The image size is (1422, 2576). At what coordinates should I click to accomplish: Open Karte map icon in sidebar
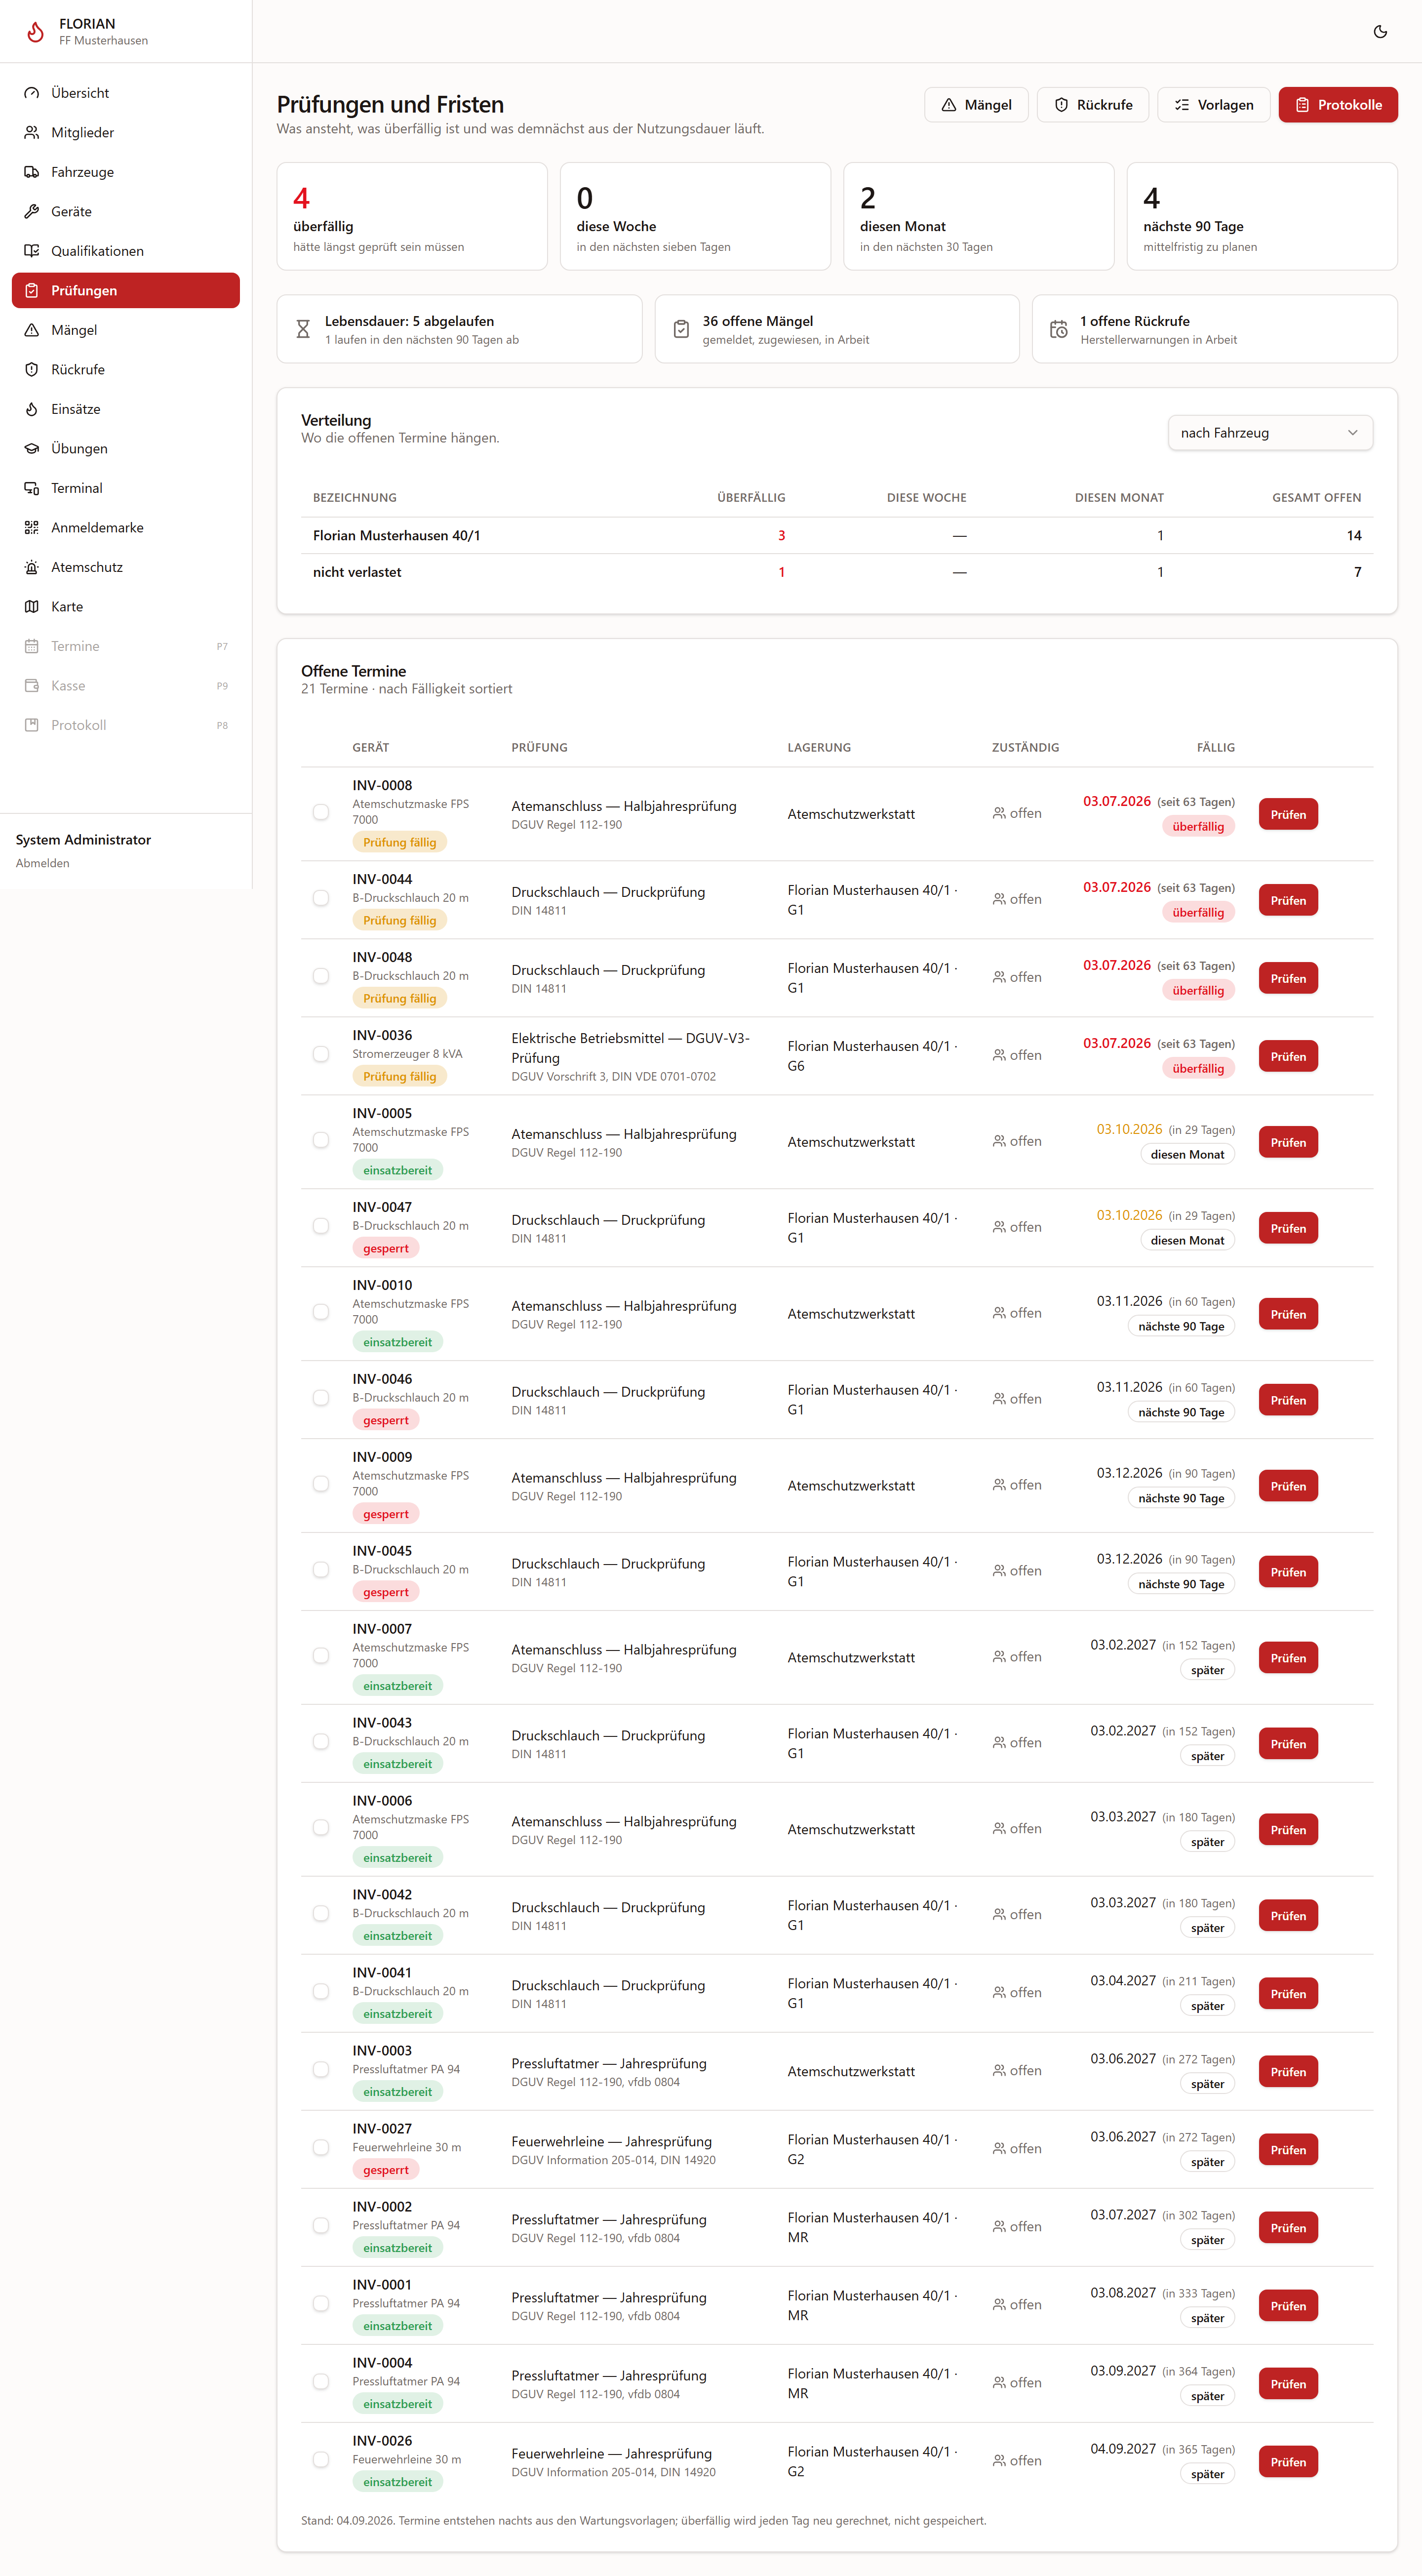tap(32, 606)
